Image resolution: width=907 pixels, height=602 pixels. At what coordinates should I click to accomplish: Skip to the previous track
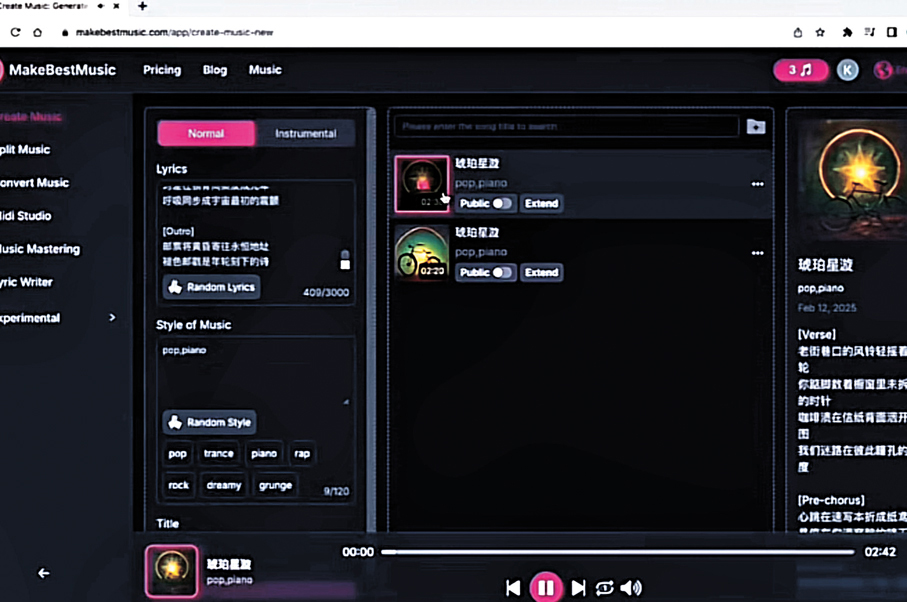(513, 588)
